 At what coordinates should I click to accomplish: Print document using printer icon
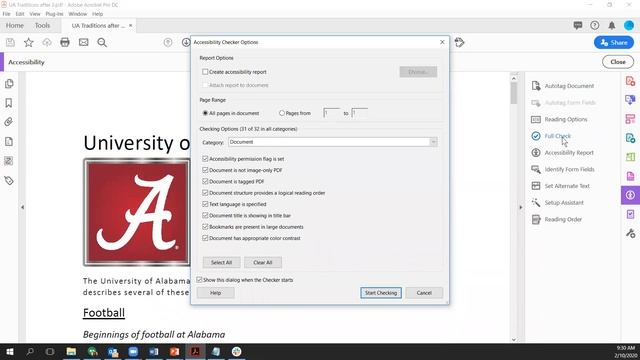click(65, 42)
